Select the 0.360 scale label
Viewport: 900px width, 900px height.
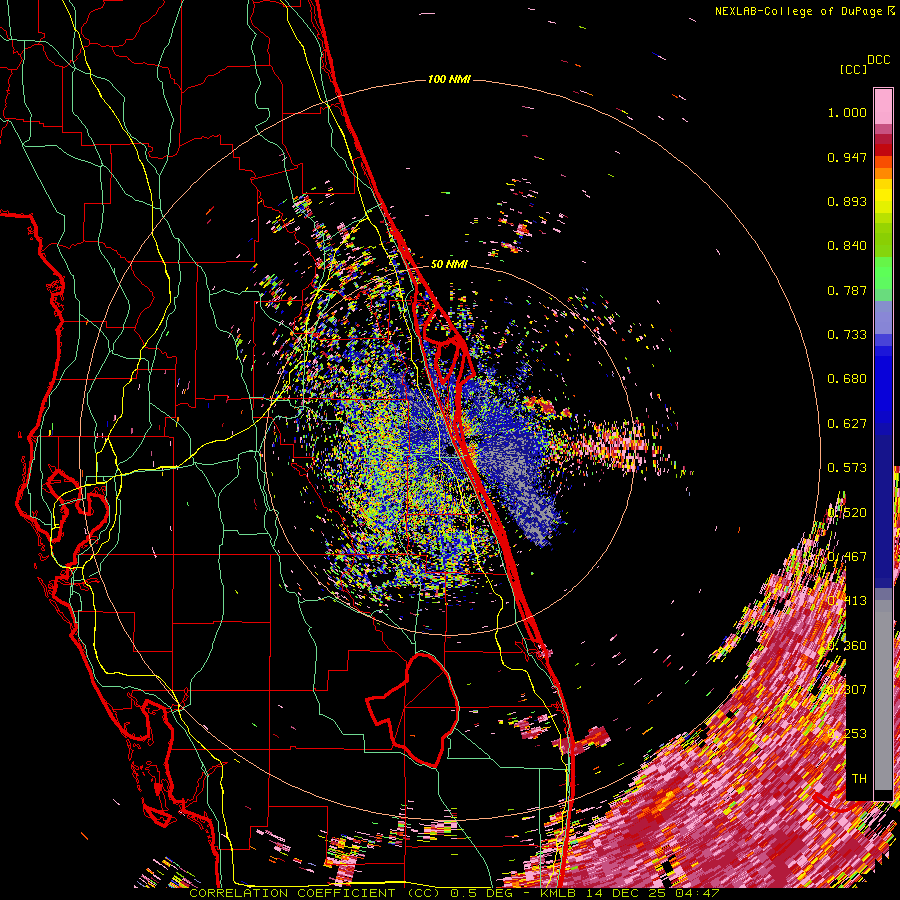tap(847, 646)
